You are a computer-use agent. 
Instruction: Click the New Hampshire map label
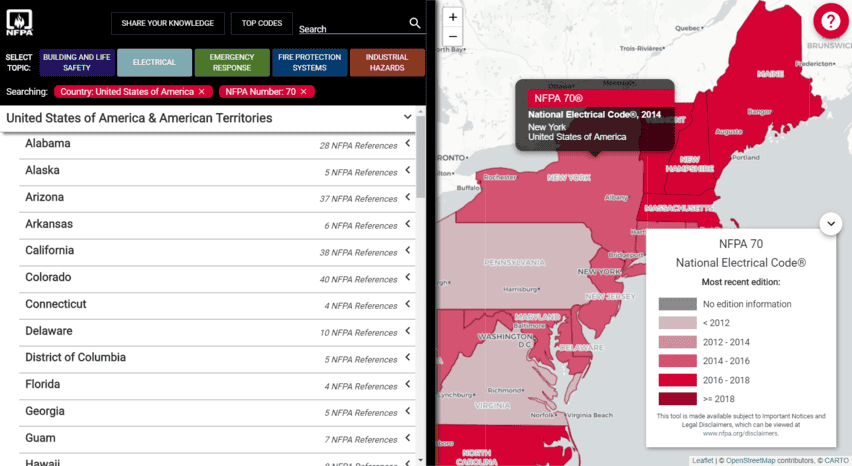point(690,164)
